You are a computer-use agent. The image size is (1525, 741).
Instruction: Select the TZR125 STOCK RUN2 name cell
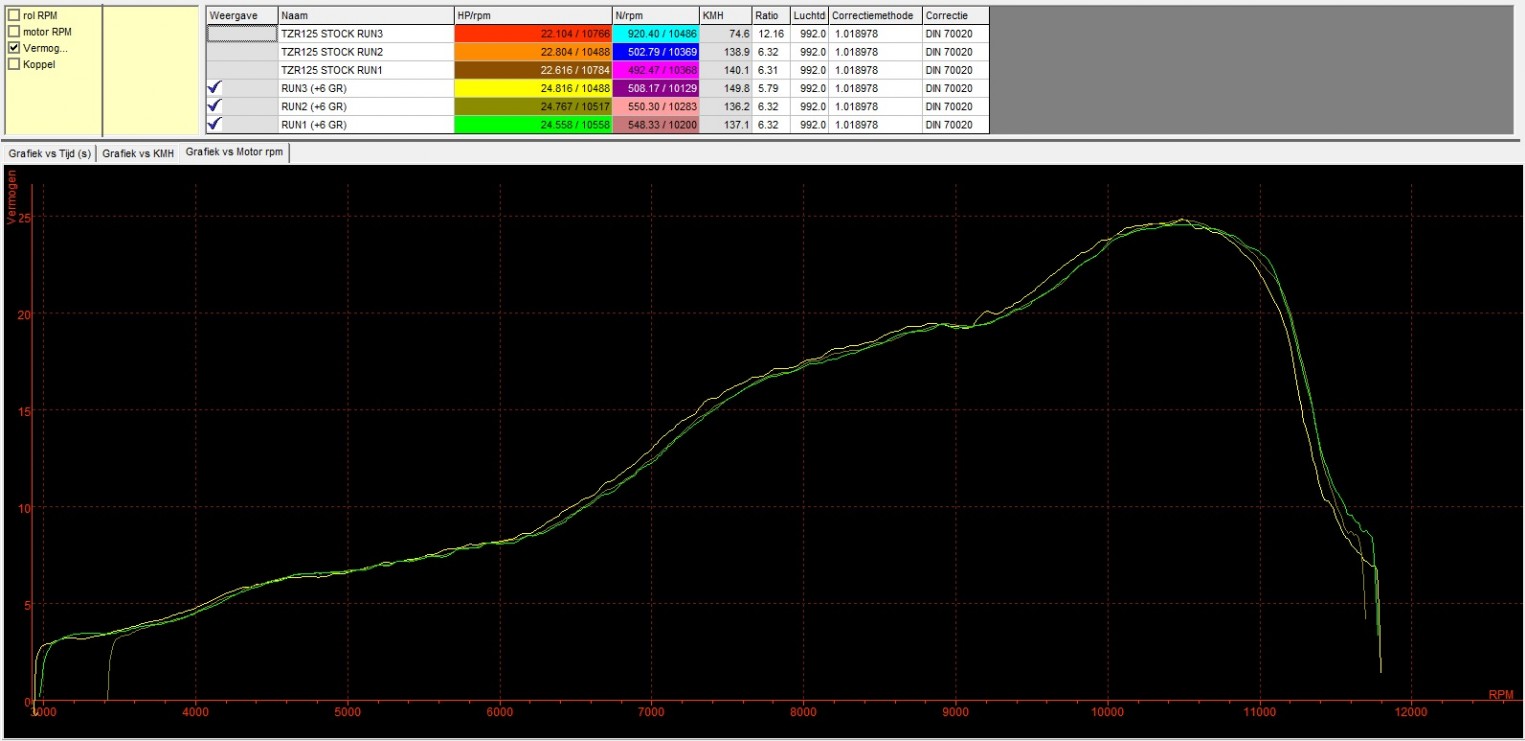[x=365, y=52]
